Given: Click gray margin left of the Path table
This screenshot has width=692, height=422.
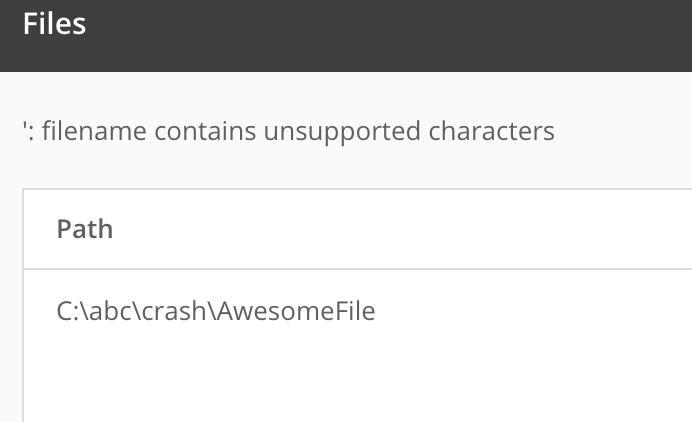Looking at the screenshot, I should click(10, 300).
